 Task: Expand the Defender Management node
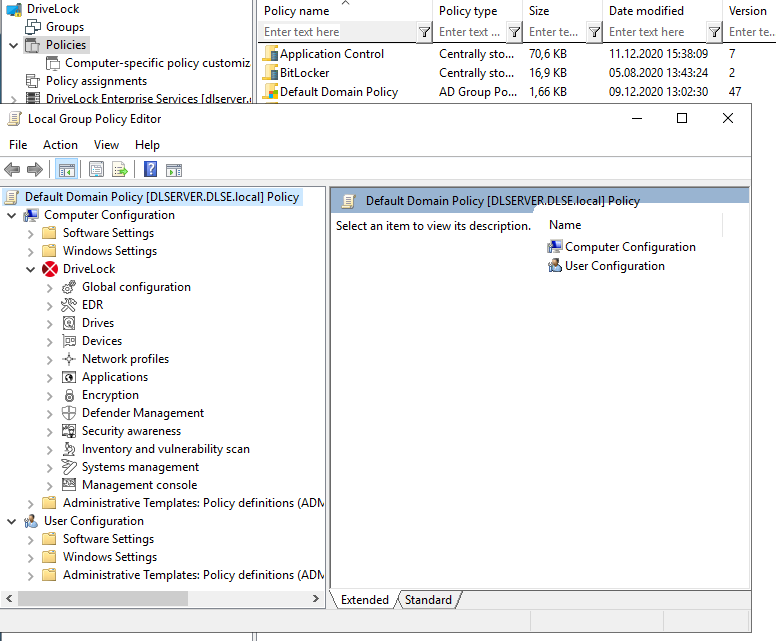(x=49, y=414)
